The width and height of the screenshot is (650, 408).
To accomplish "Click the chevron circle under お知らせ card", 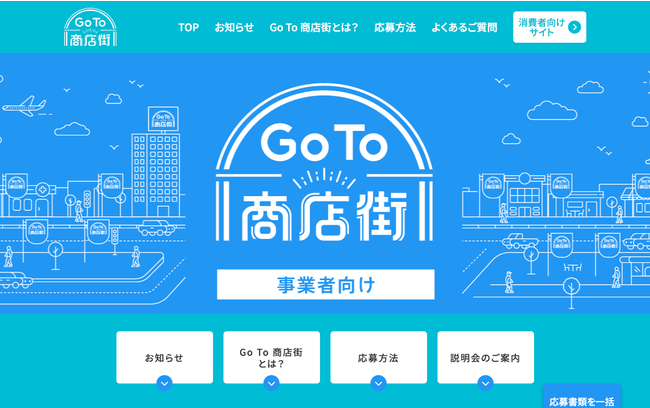I will (165, 384).
